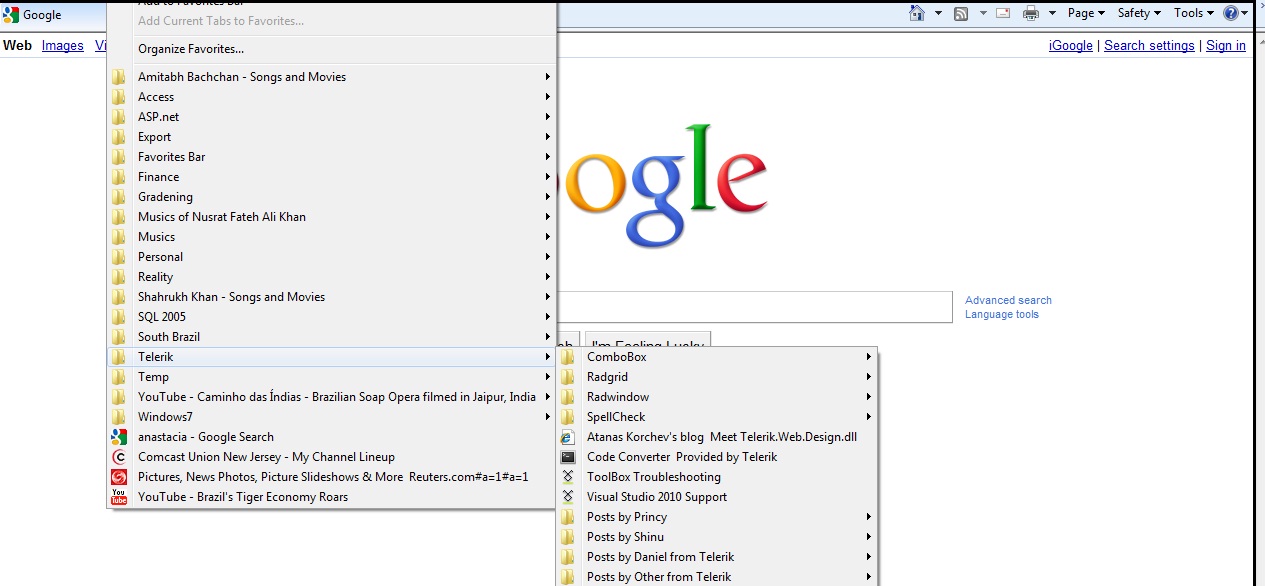The width and height of the screenshot is (1265, 586).
Task: Click the Radwindow folder icon
Action: [568, 397]
